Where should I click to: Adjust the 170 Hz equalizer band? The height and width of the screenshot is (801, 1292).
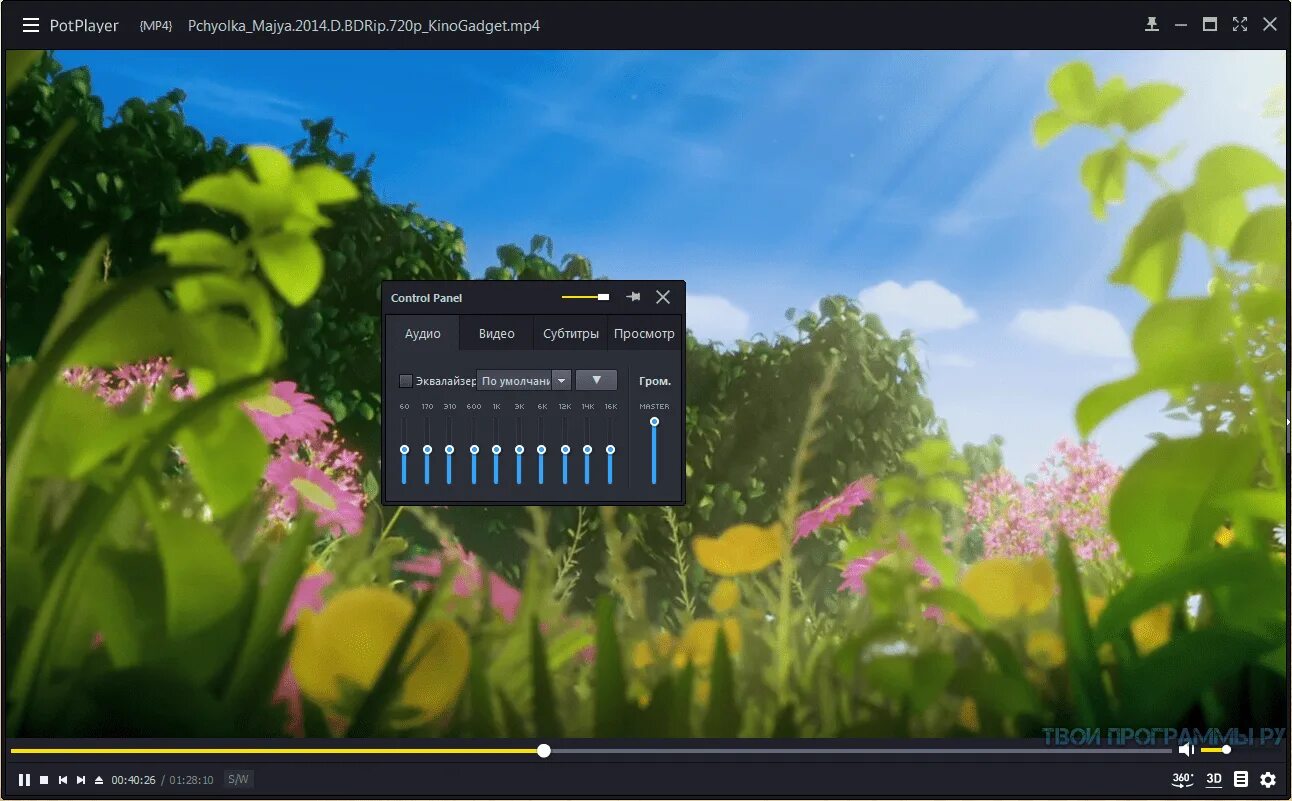tap(427, 450)
